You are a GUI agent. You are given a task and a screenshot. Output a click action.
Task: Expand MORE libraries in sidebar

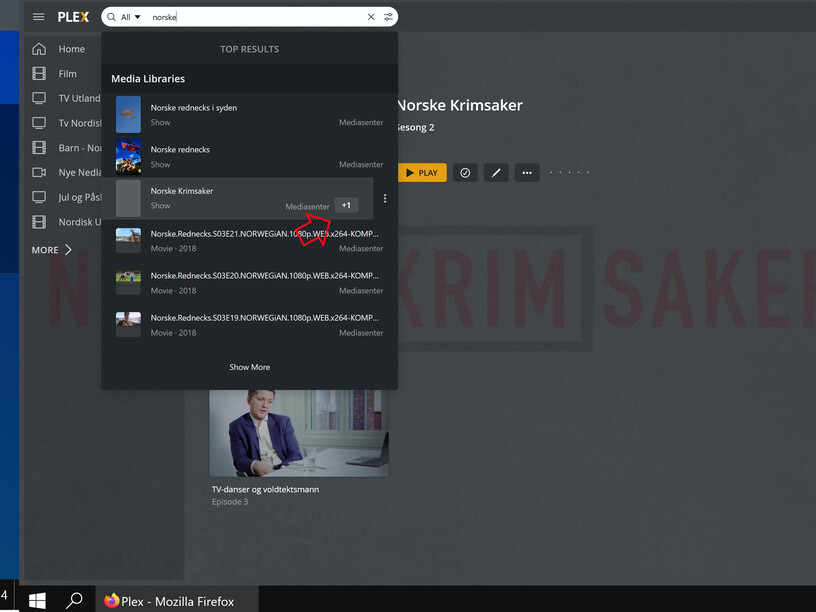52,250
